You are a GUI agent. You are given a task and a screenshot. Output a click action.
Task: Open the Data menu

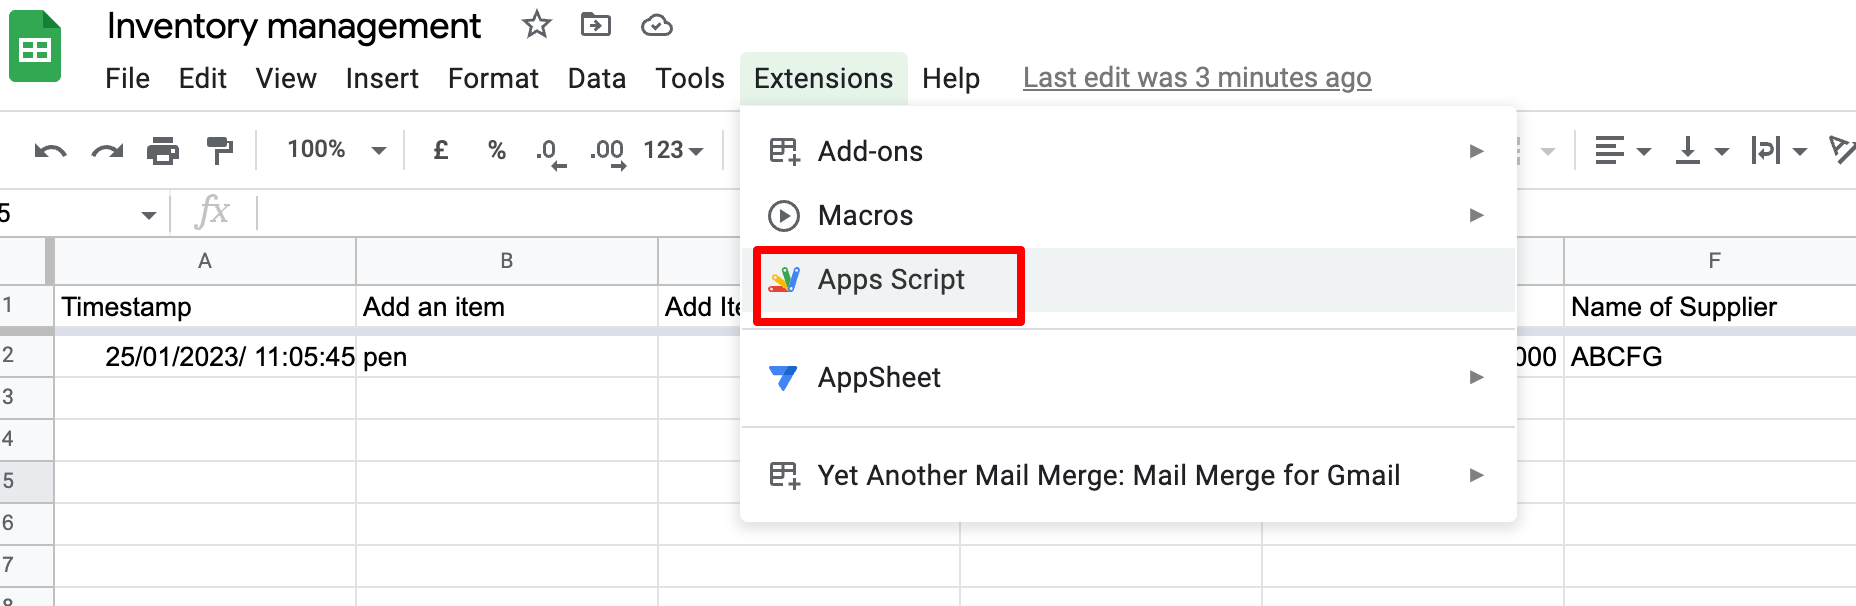pyautogui.click(x=597, y=78)
